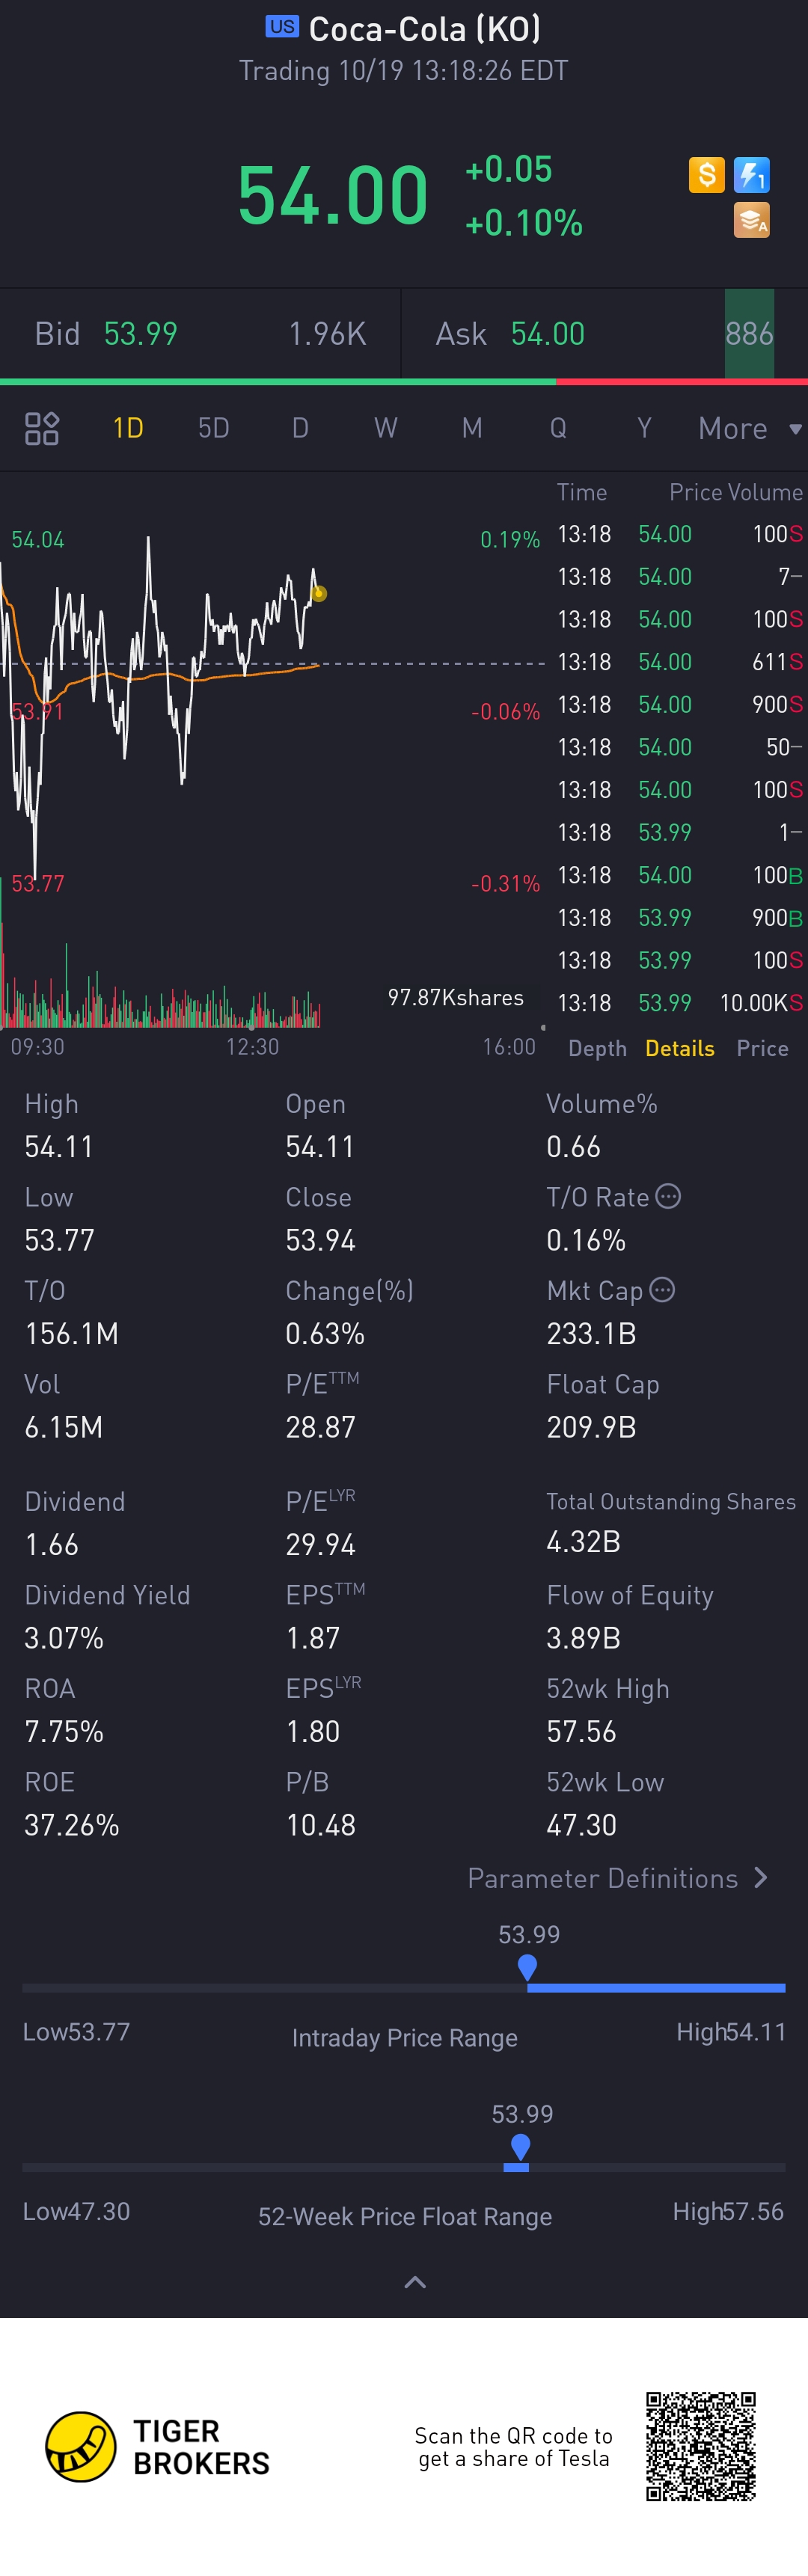
Task: Open the Depth tab under trades
Action: tap(597, 1048)
